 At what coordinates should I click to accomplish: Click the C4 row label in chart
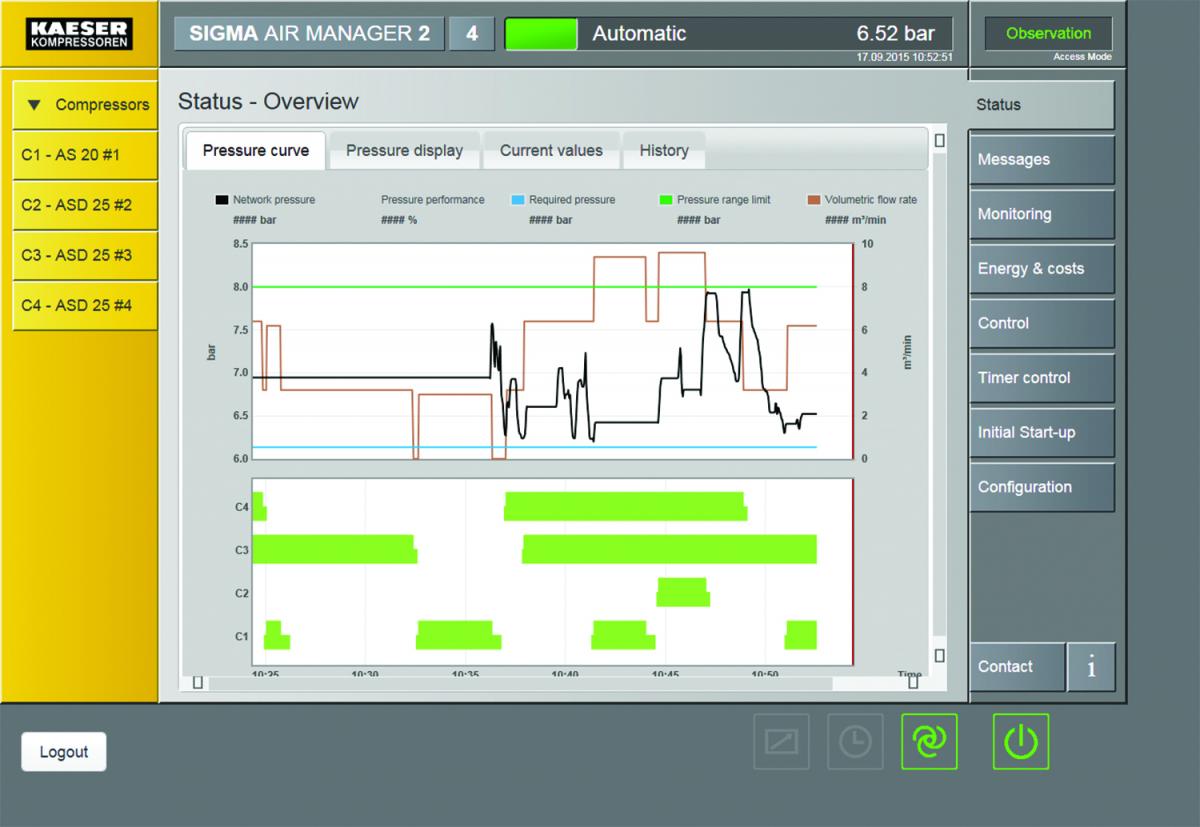pyautogui.click(x=241, y=507)
